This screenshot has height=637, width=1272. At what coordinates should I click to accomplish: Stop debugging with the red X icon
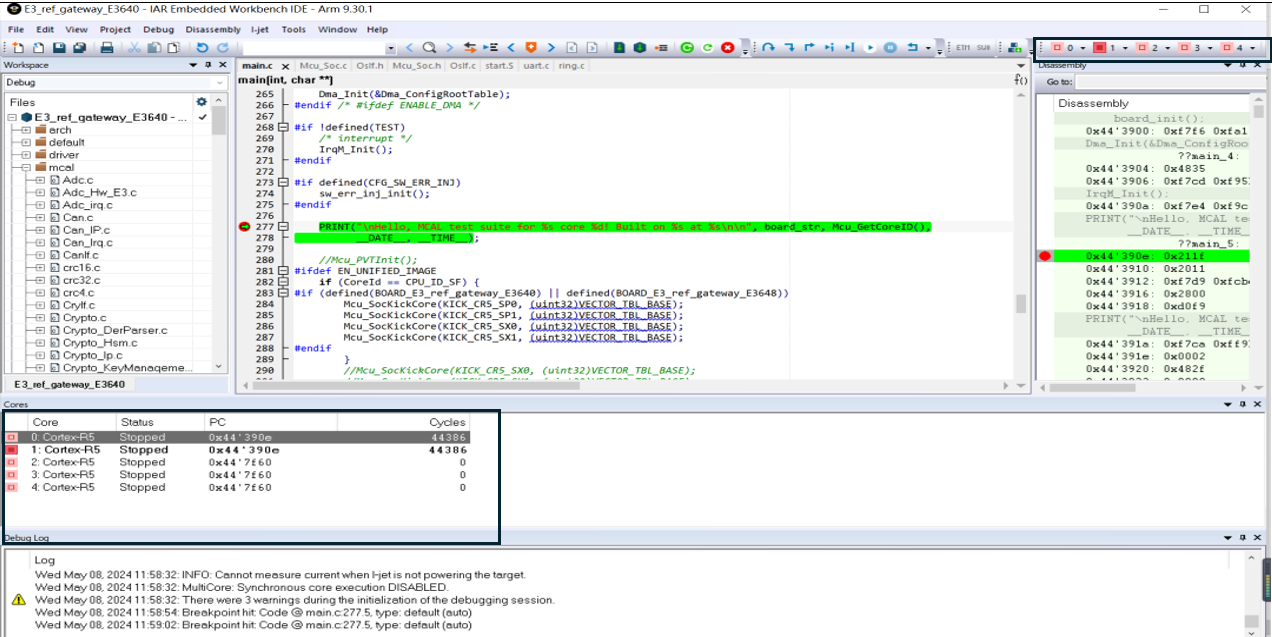click(727, 48)
